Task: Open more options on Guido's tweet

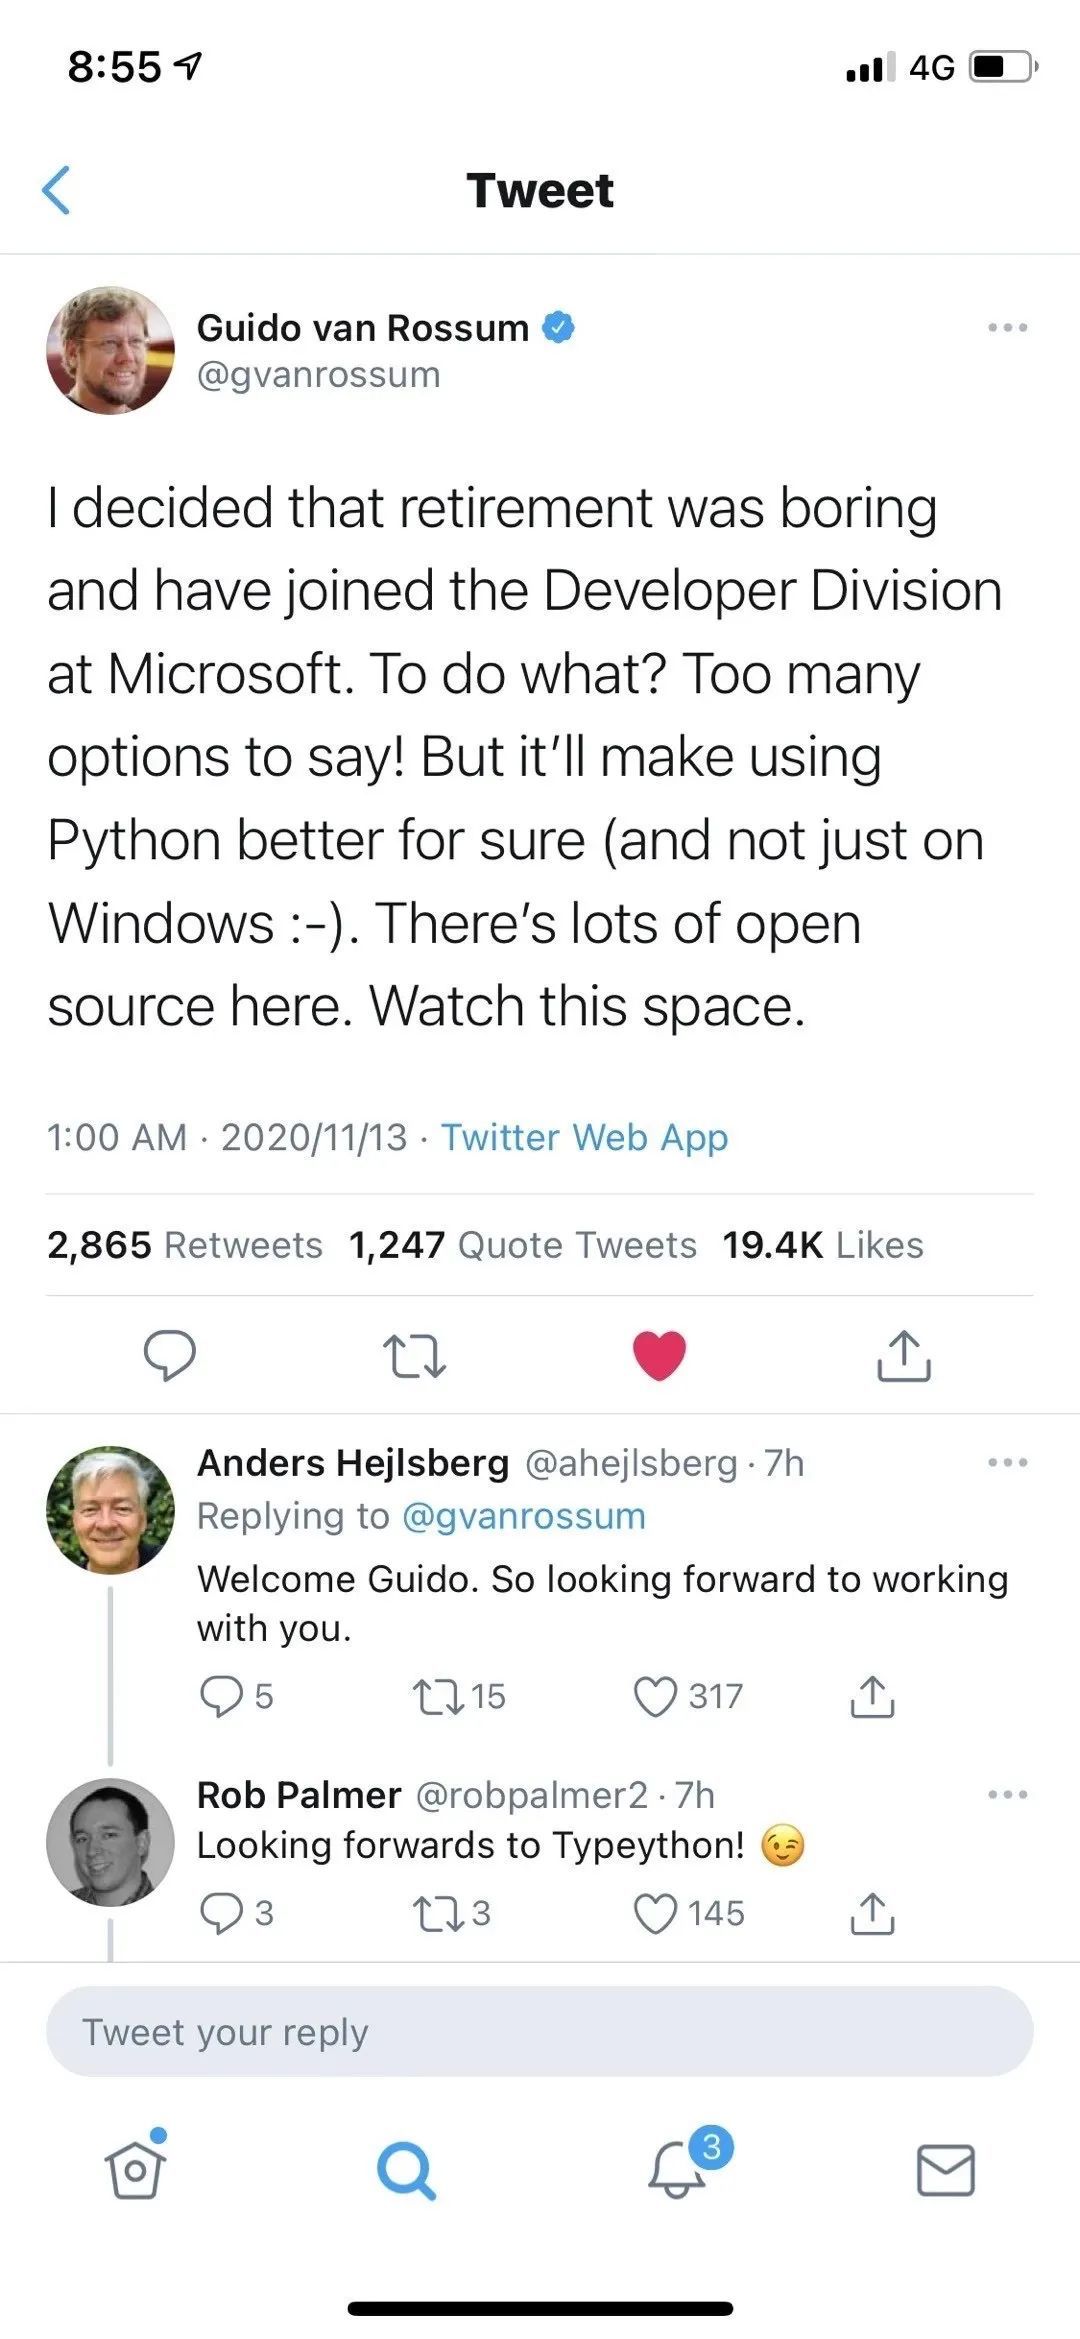Action: pos(1007,328)
